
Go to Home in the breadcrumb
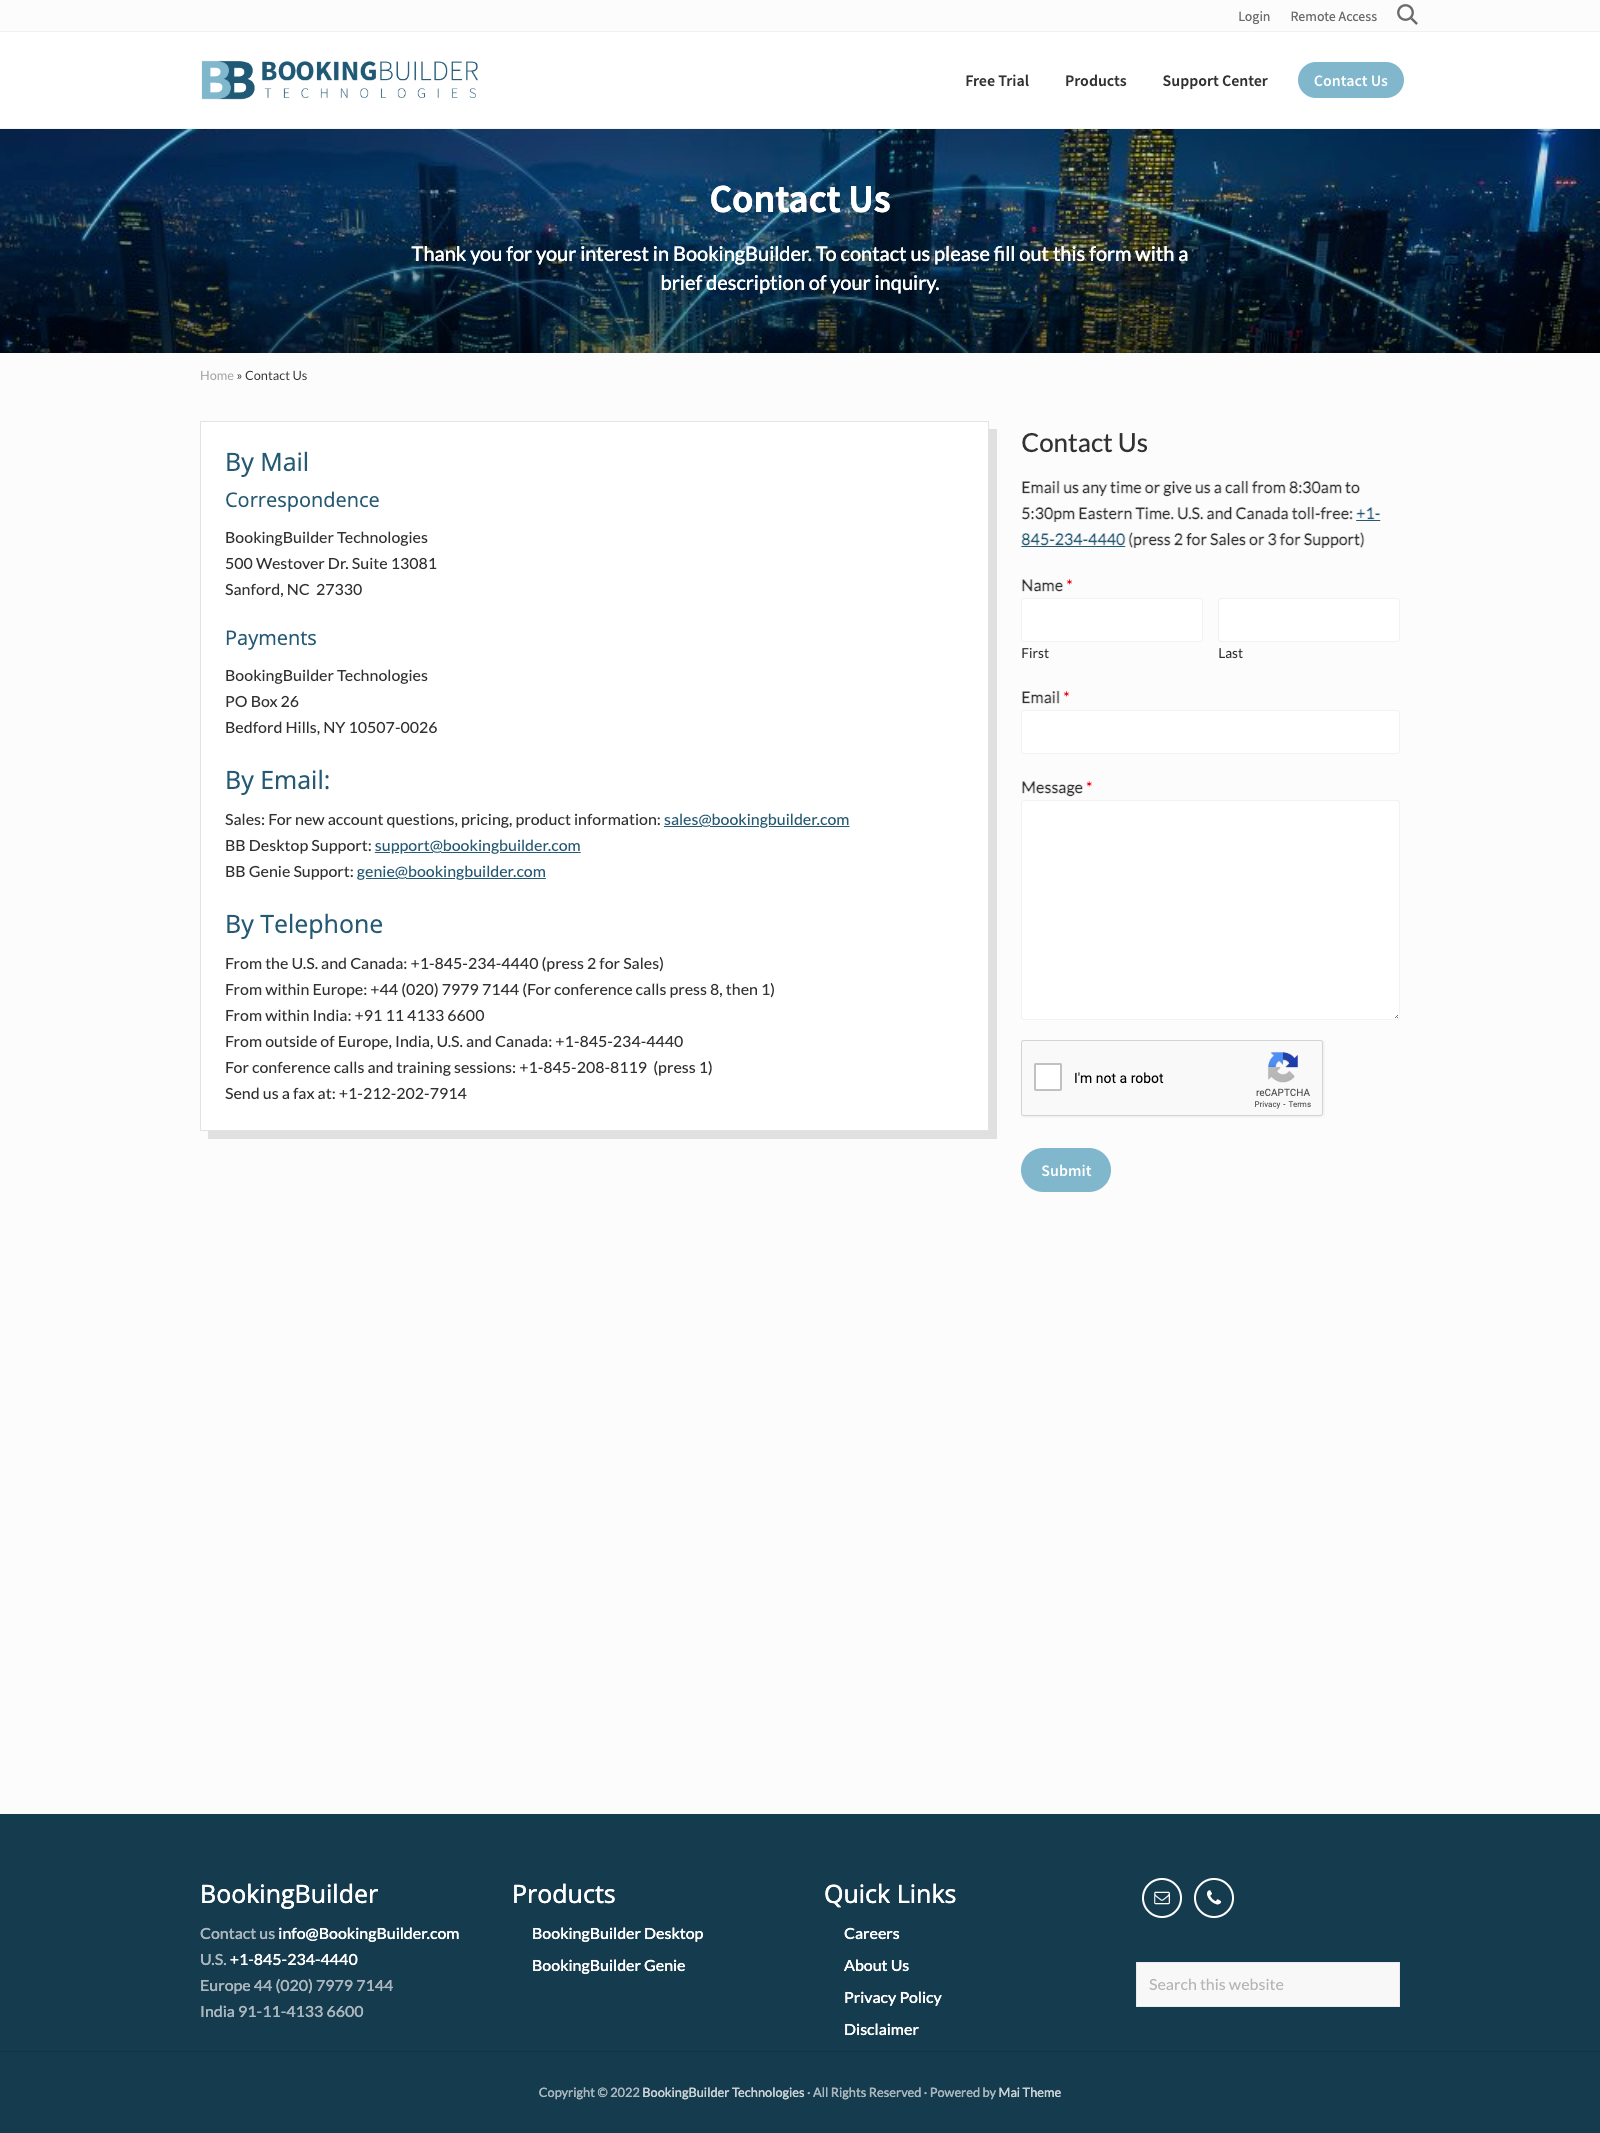coord(217,376)
